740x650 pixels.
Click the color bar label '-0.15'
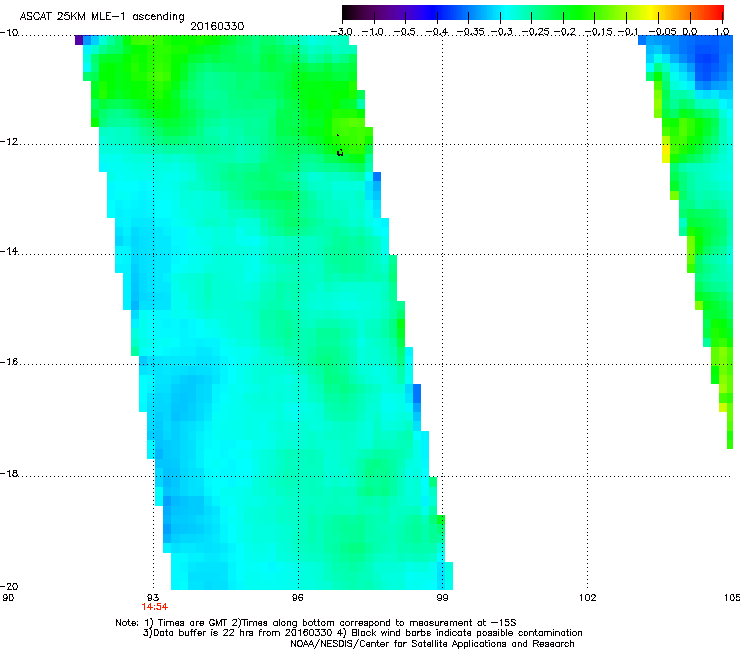[598, 32]
